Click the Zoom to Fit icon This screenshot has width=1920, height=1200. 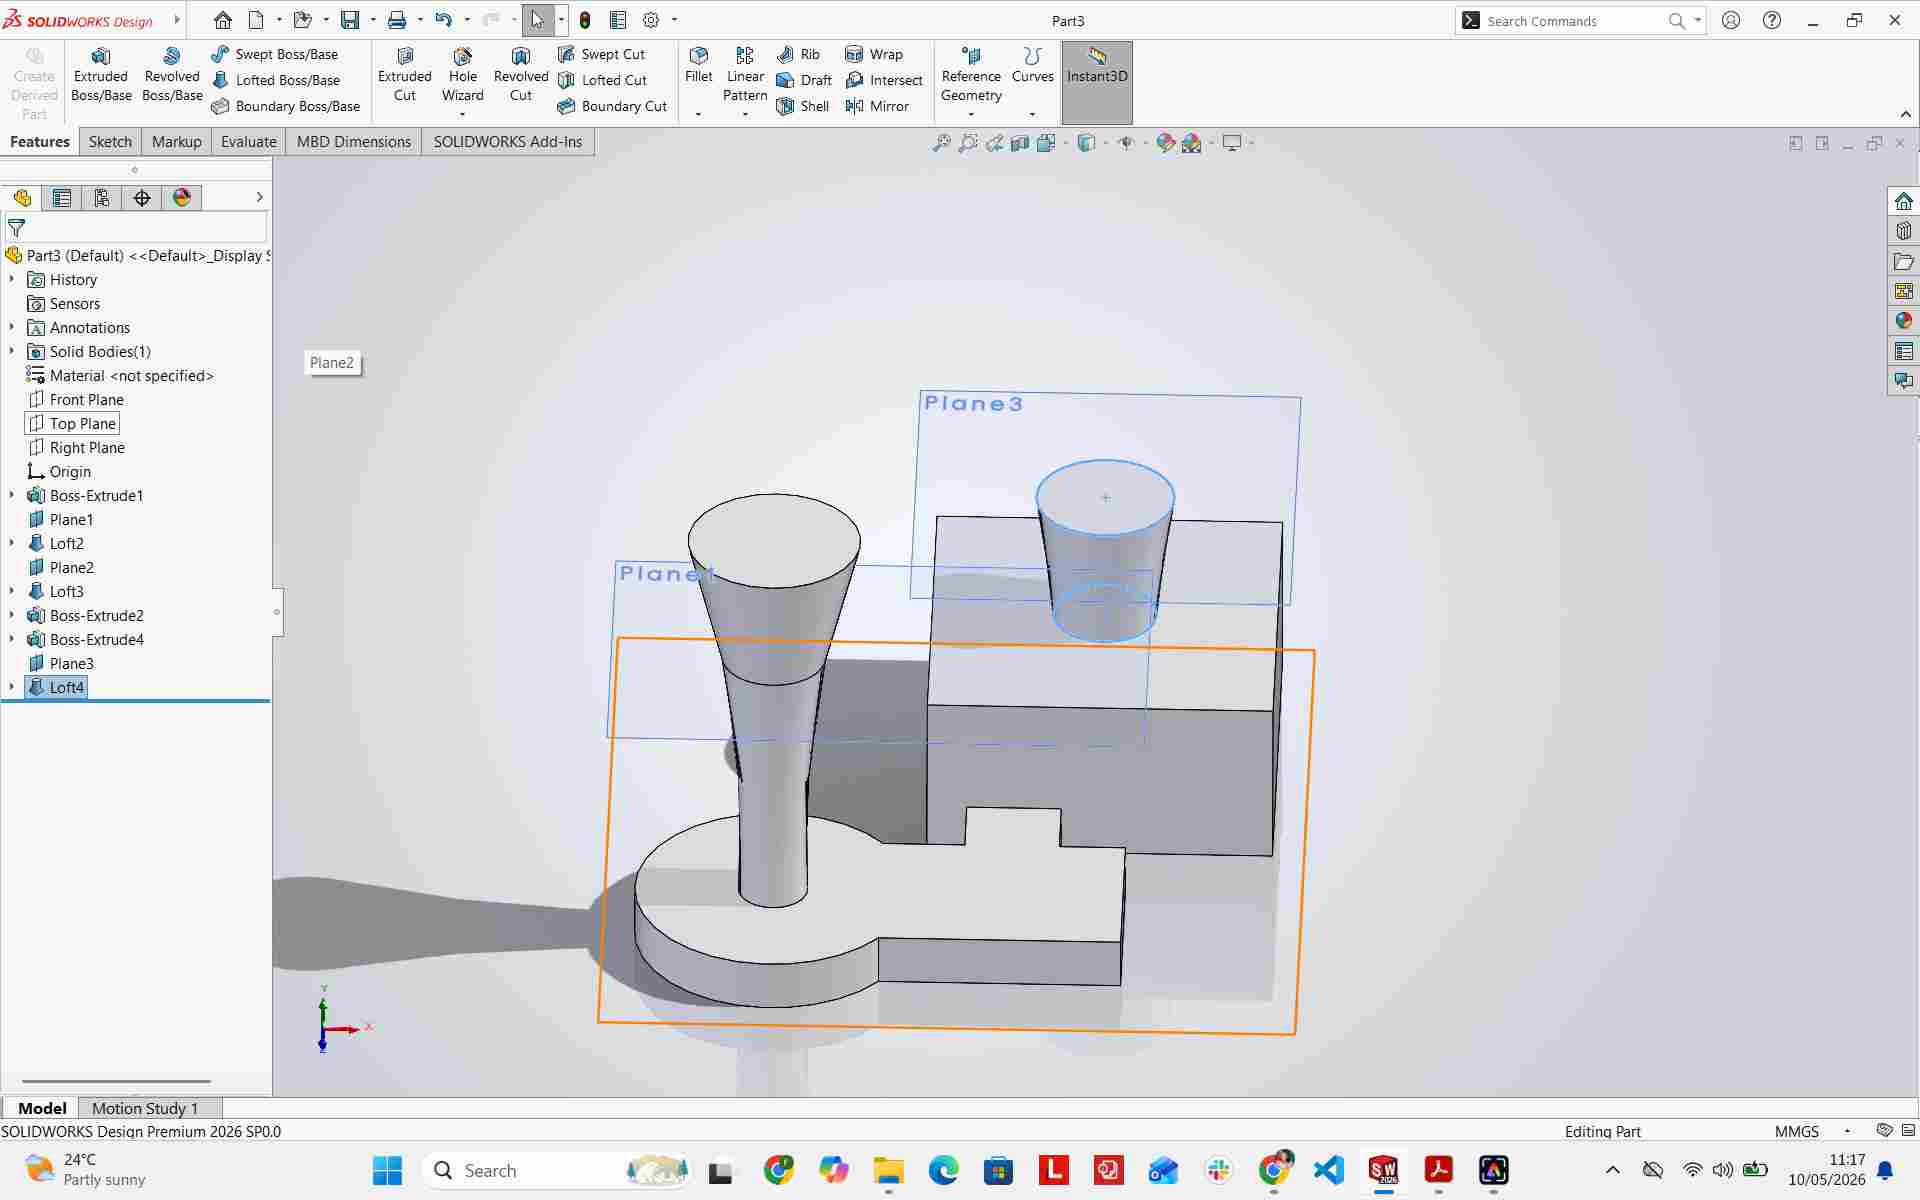(x=942, y=143)
